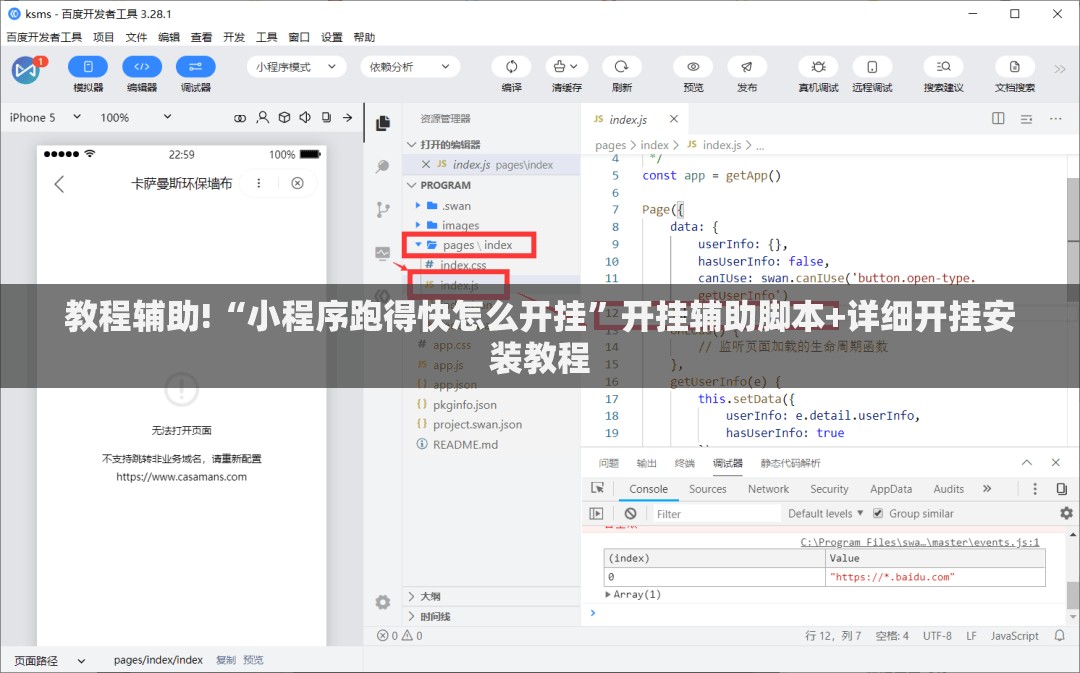Click the user avatar with notification badge
Screen dimensions: 1080x673
pos(26,70)
